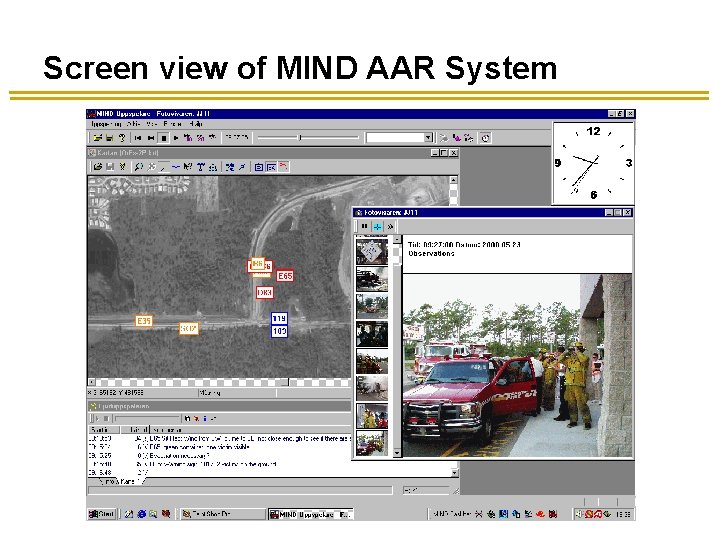Select red E65 unit marker on map
The height and width of the screenshot is (540, 720).
285,276
